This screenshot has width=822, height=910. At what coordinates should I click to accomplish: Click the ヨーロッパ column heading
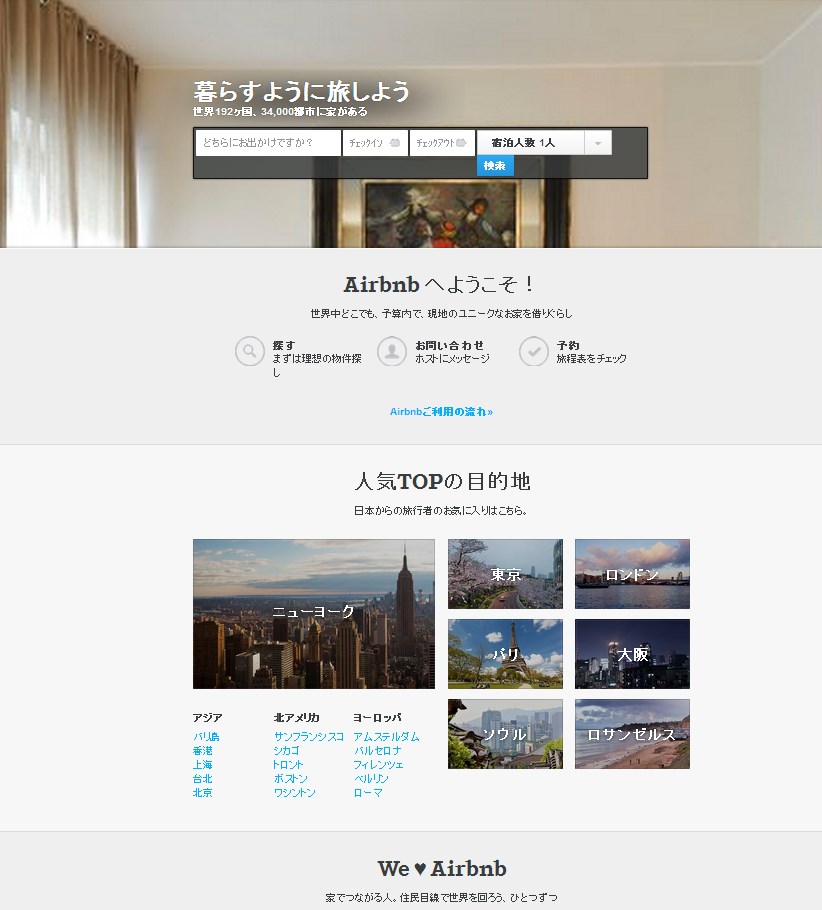(x=377, y=717)
